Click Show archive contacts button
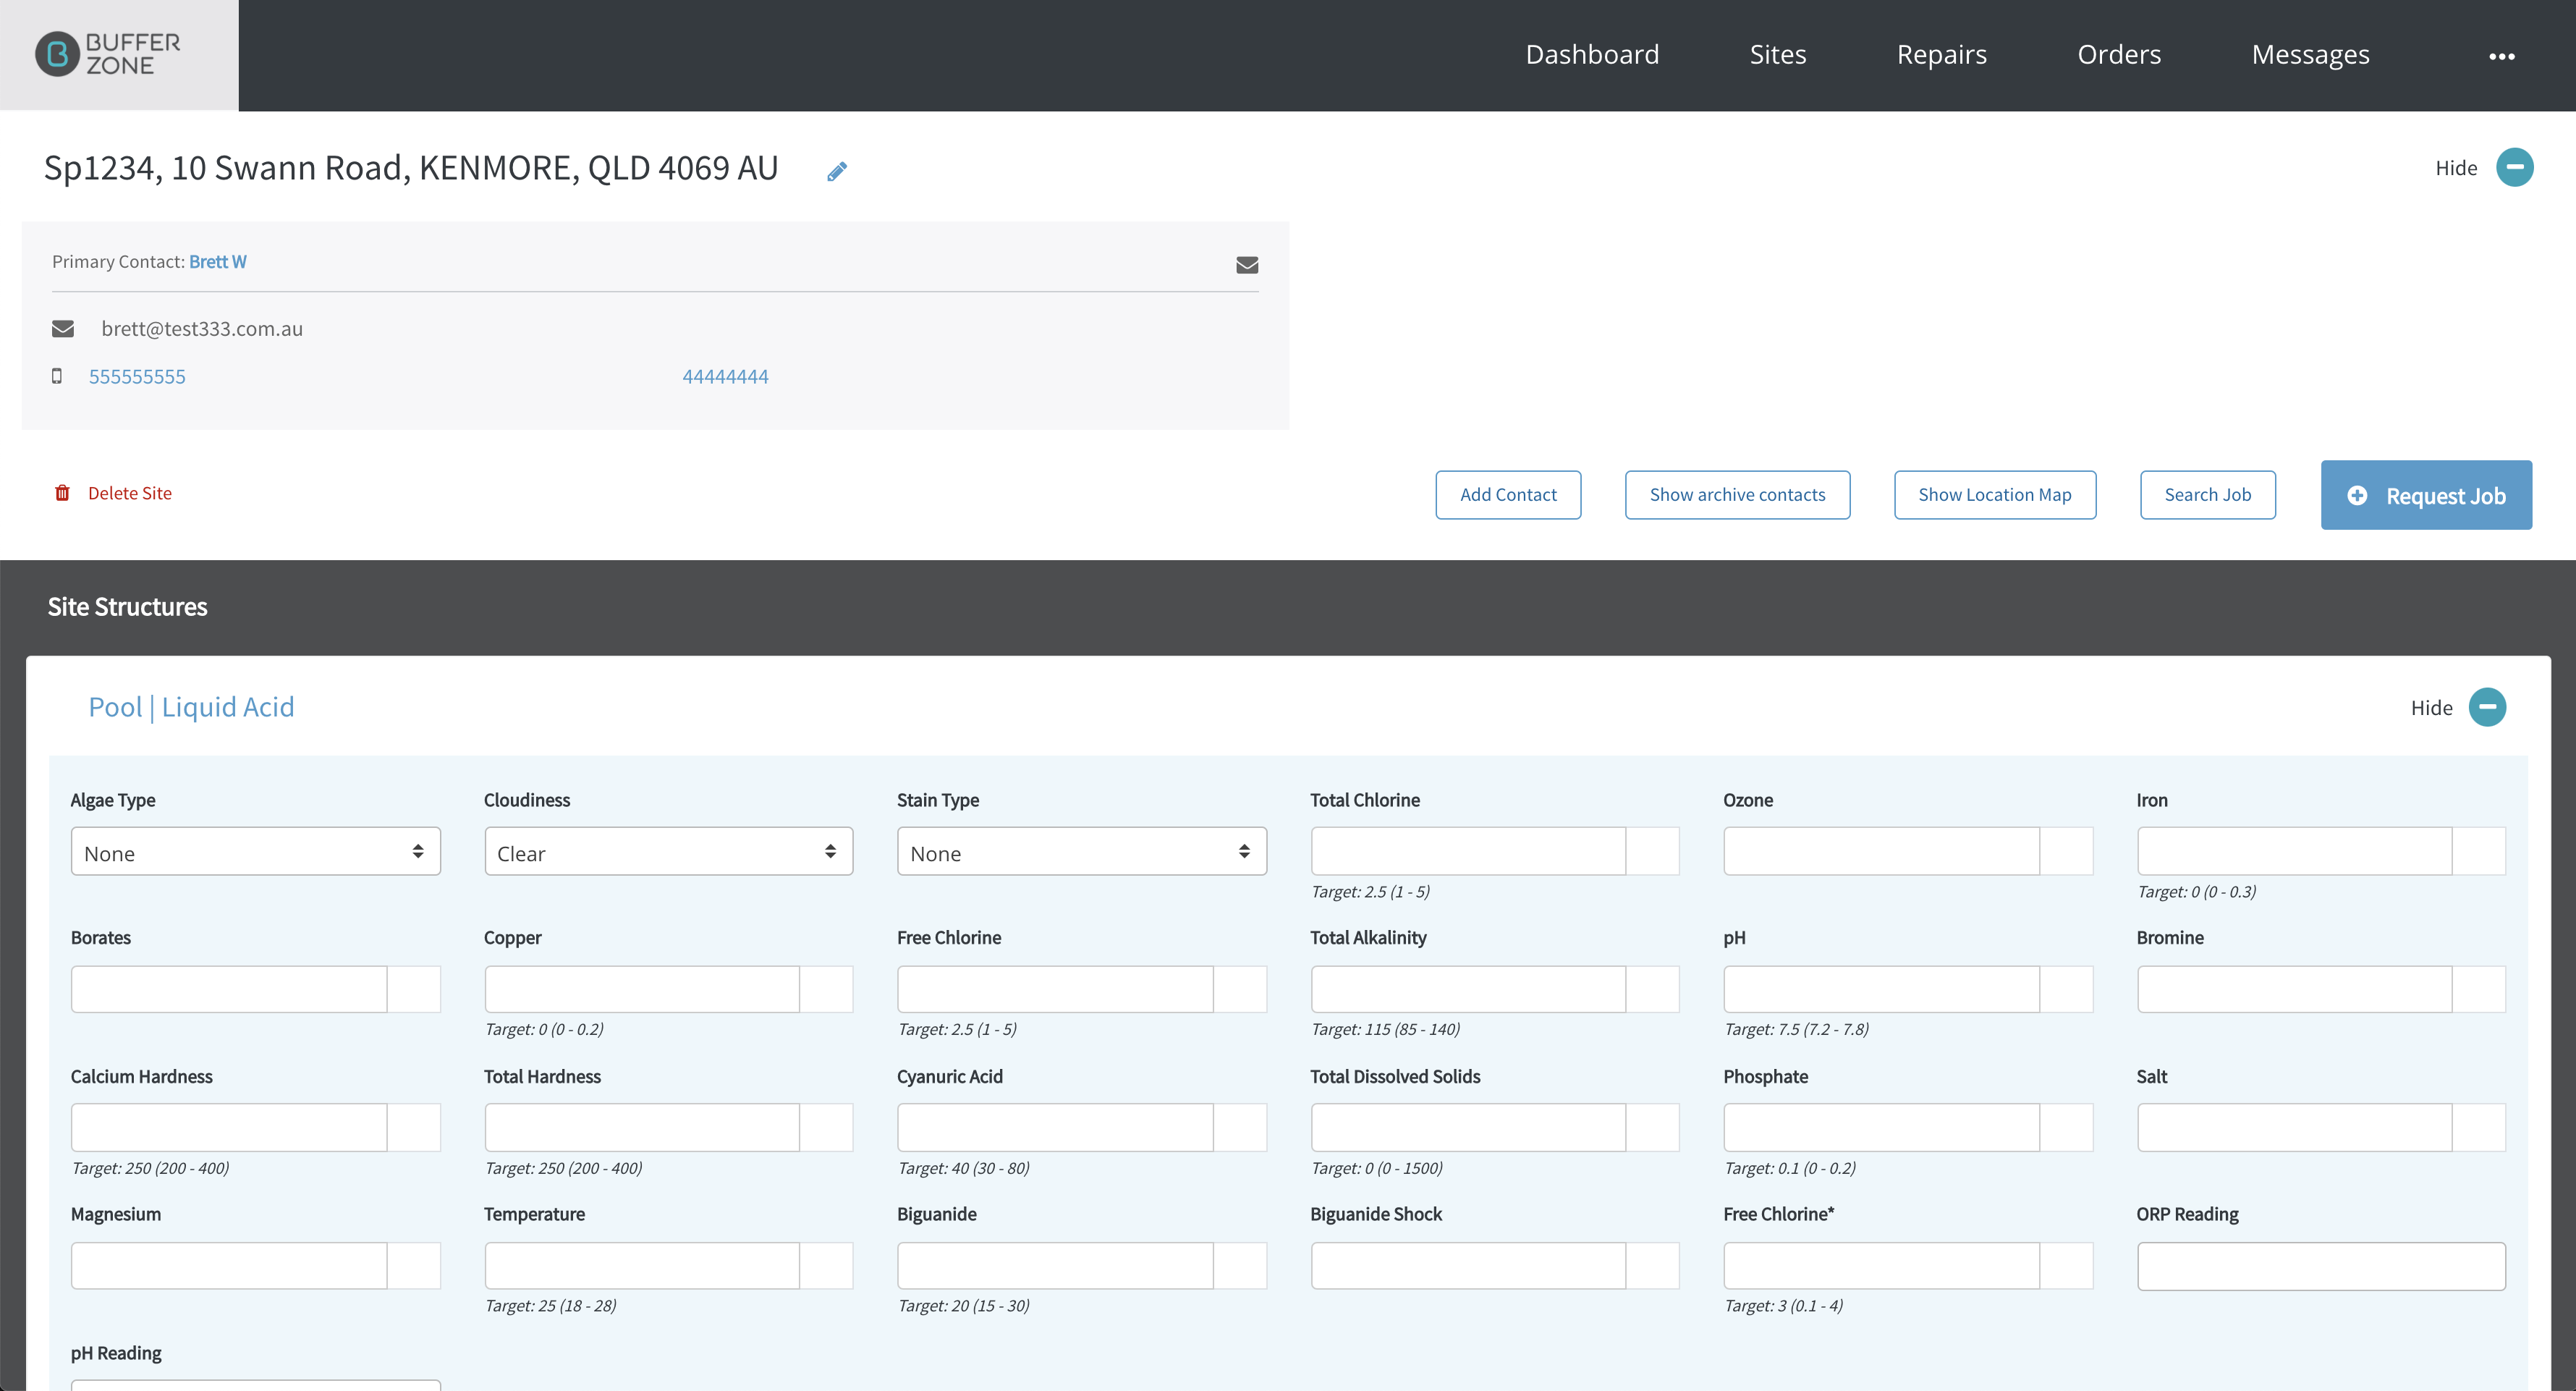 click(1737, 495)
